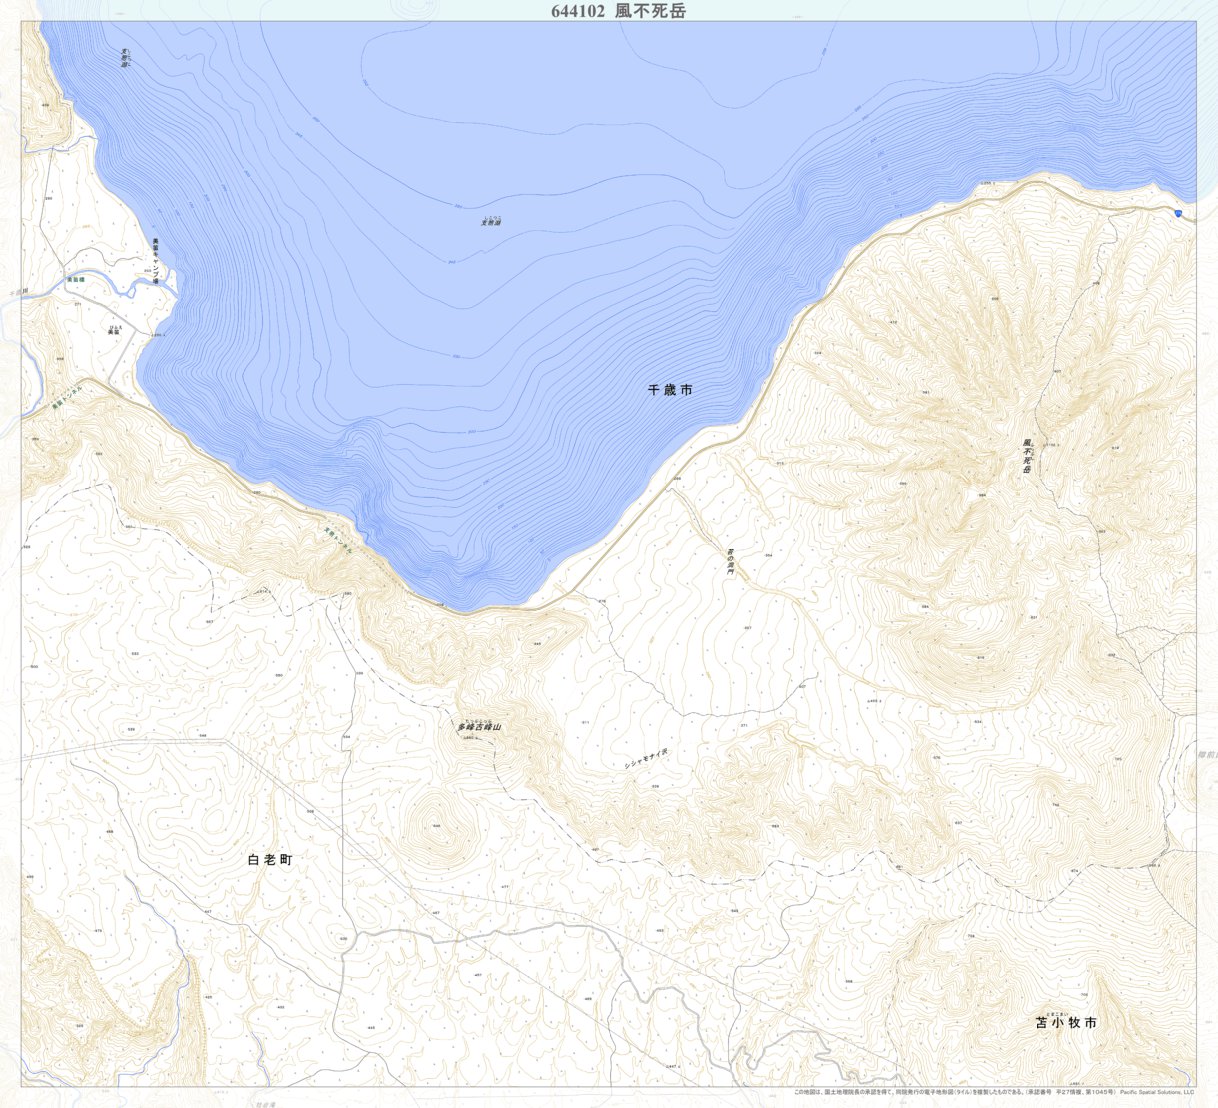Click the green 支笏トンネル tunnel label
1218x1108 pixels.
[338, 541]
